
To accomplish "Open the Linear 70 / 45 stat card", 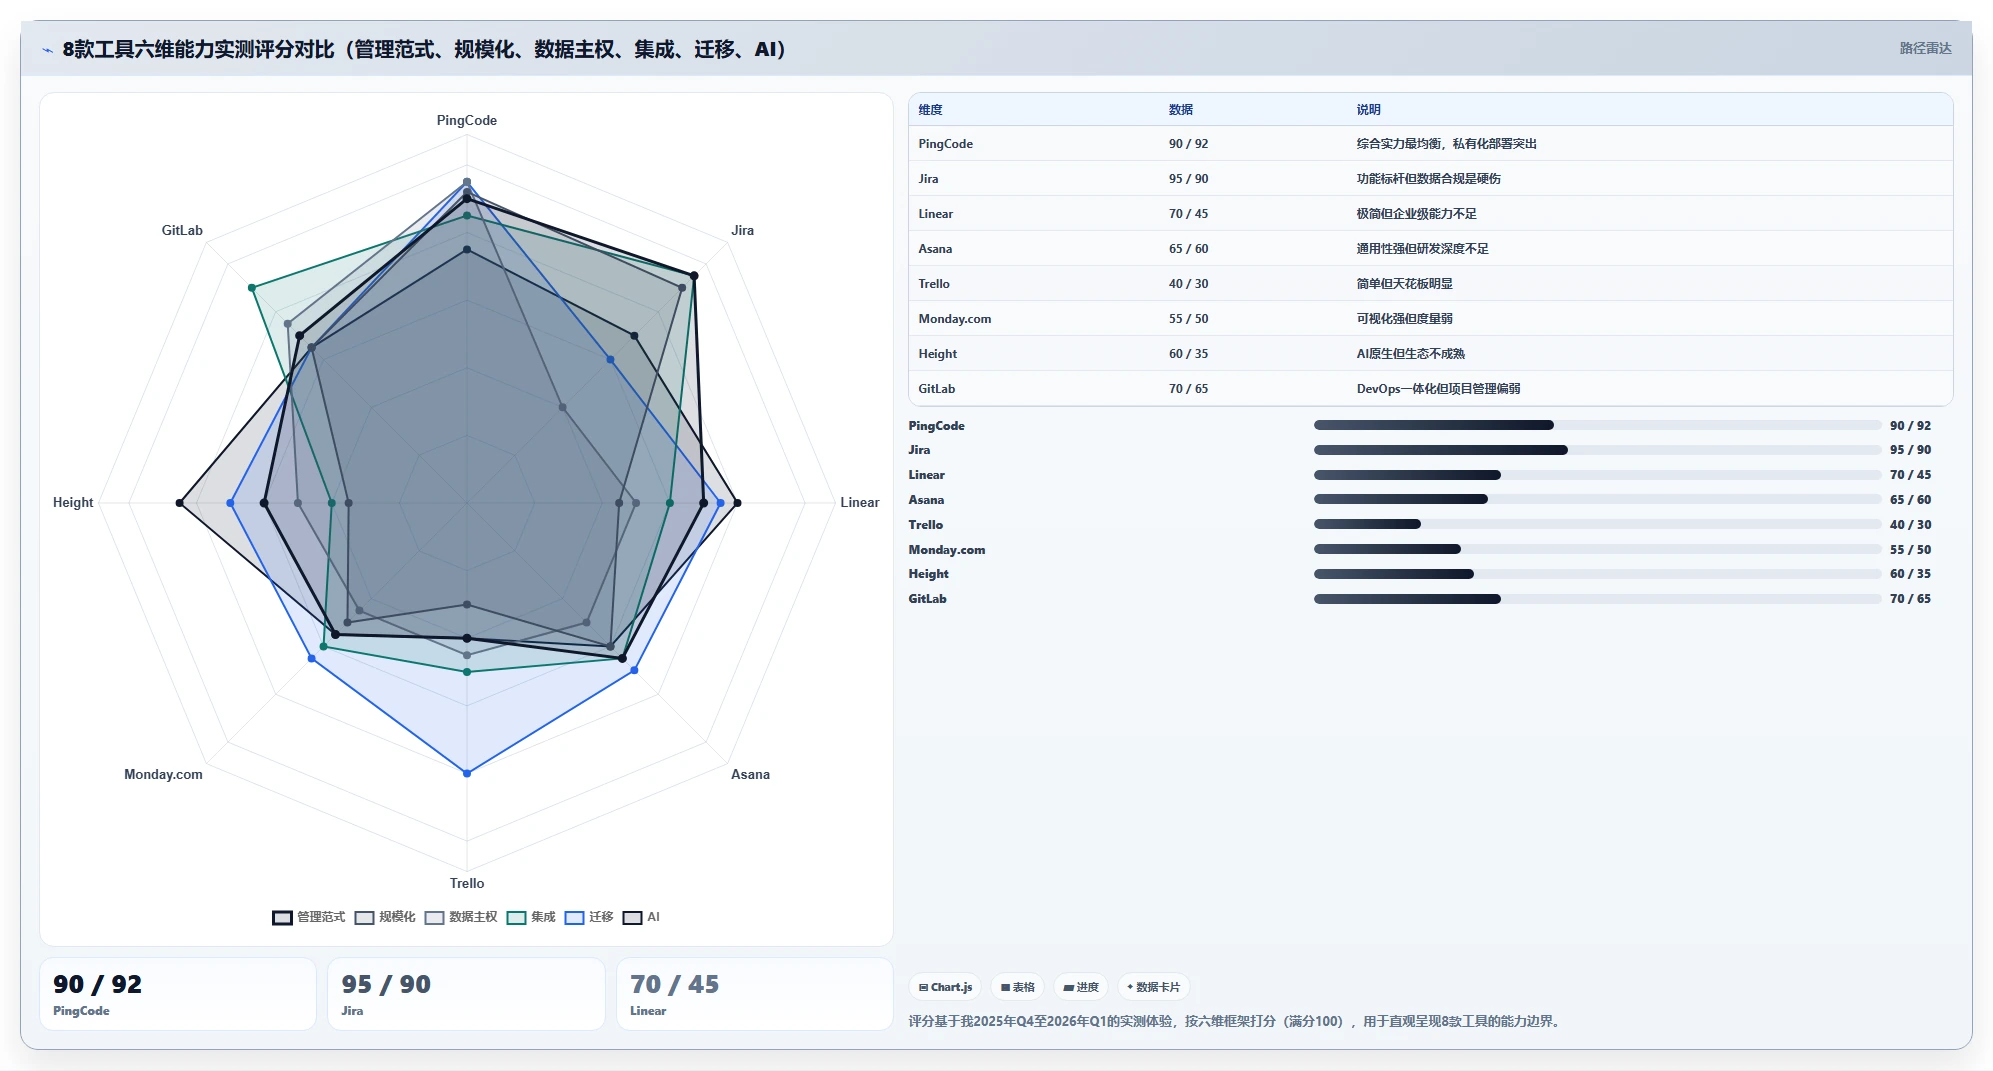I will pos(754,994).
